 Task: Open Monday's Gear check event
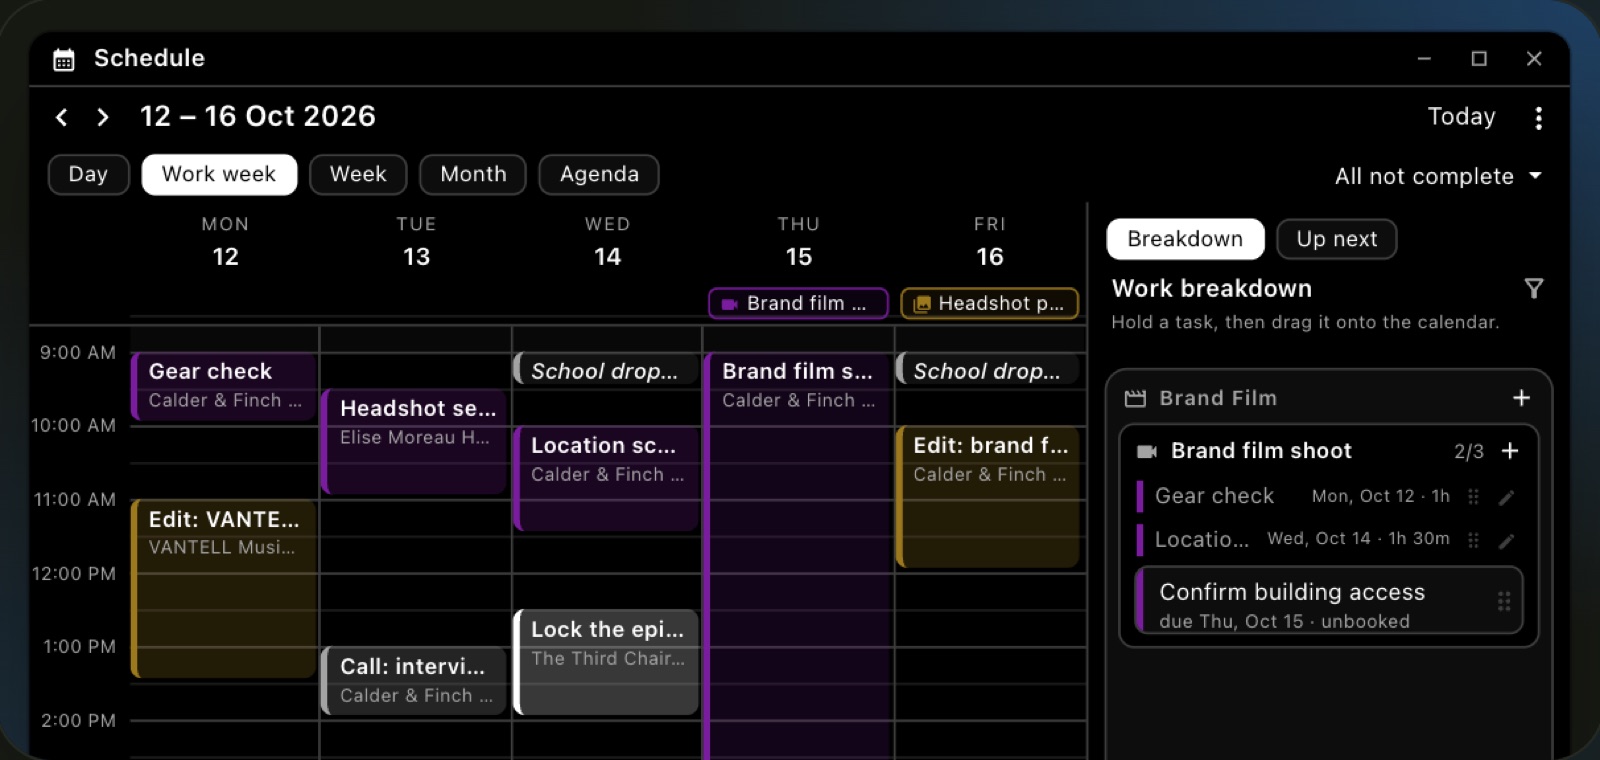point(224,386)
